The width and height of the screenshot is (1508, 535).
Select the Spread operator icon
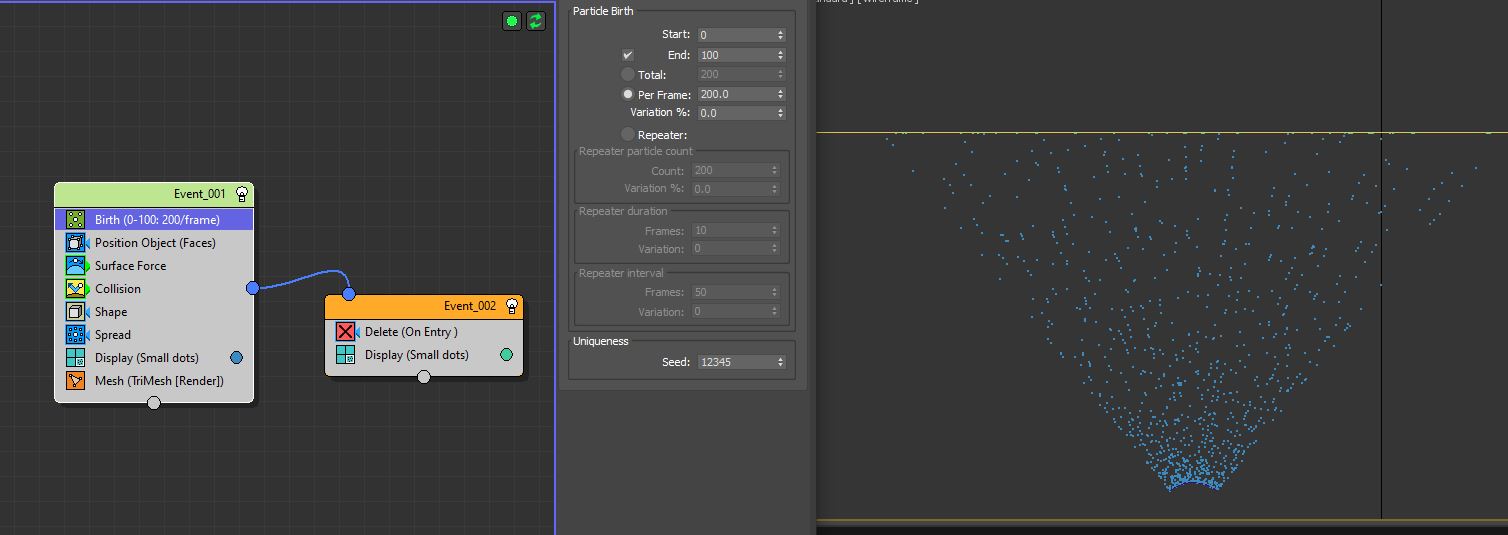76,335
